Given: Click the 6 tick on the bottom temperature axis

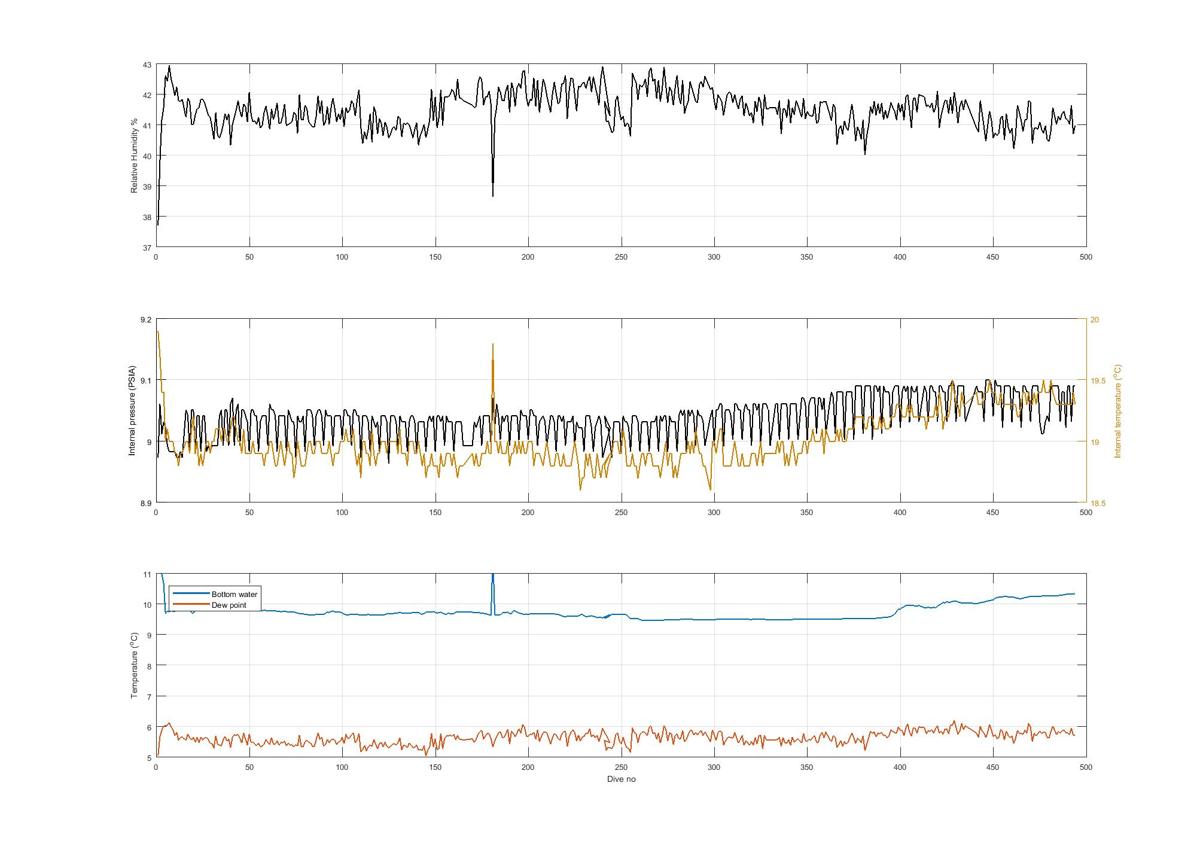Looking at the screenshot, I should [149, 727].
